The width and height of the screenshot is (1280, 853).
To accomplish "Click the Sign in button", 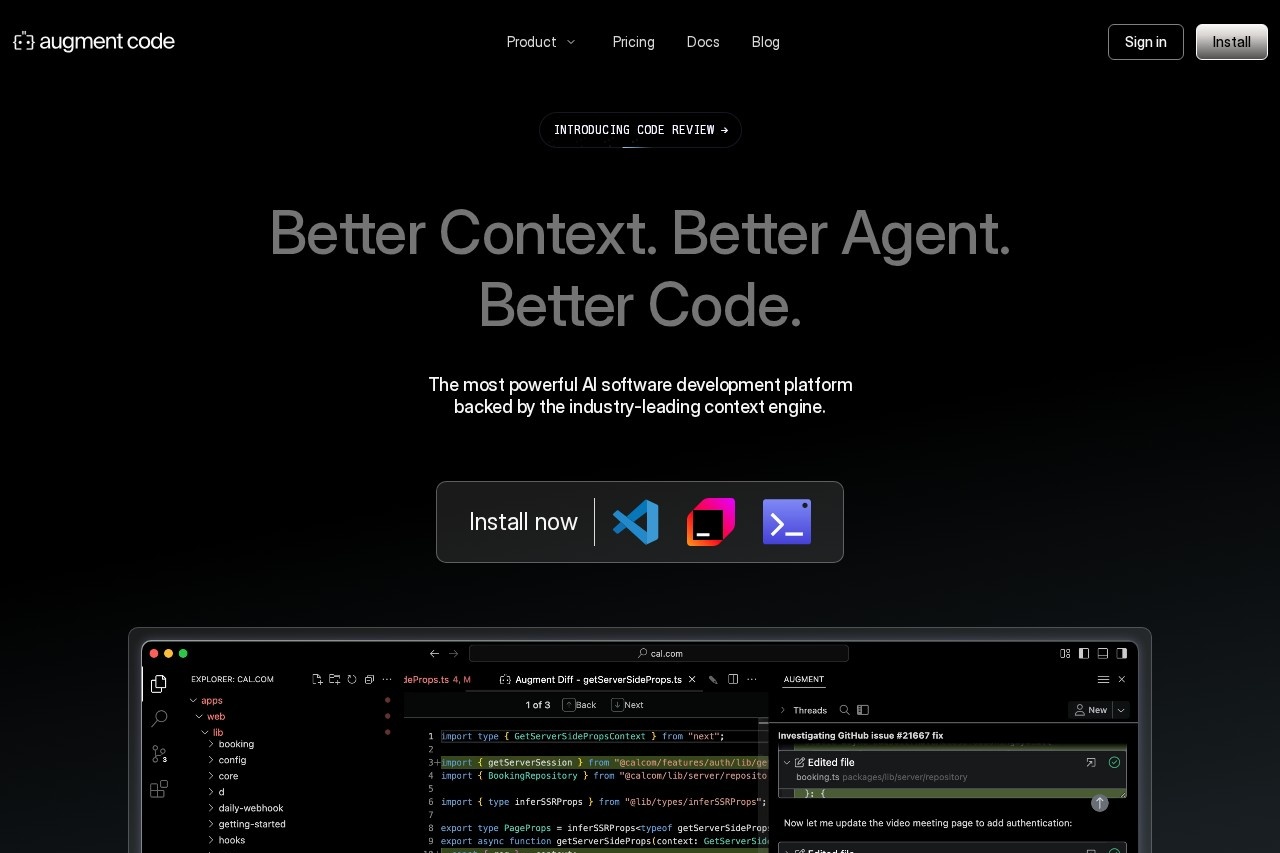I will (x=1145, y=42).
